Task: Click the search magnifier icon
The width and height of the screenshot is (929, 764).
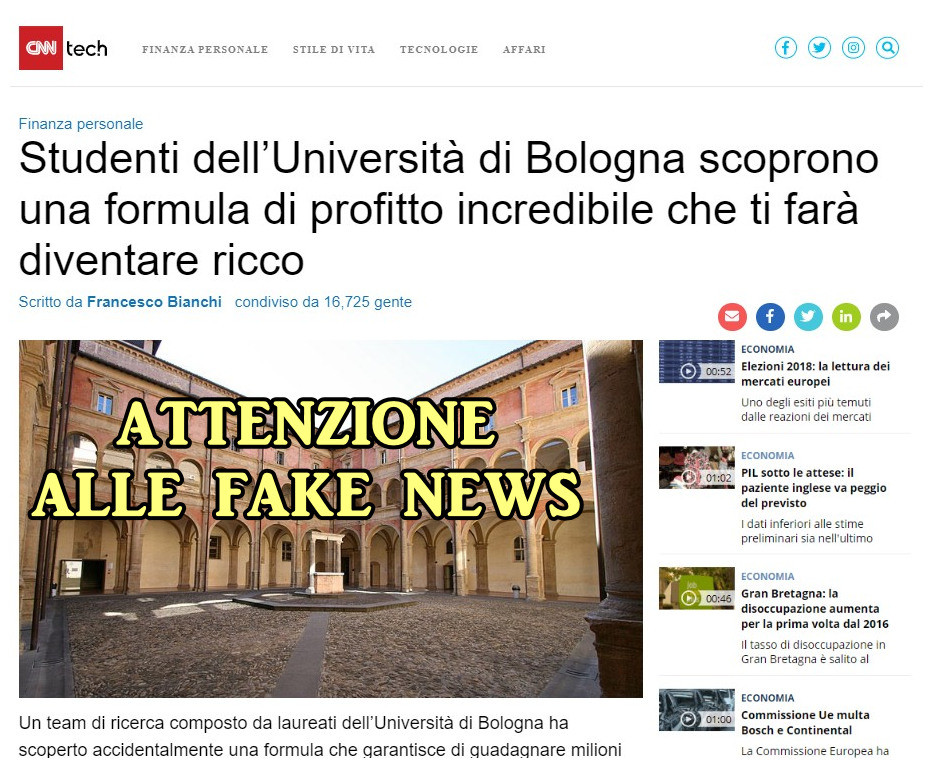Action: [888, 48]
